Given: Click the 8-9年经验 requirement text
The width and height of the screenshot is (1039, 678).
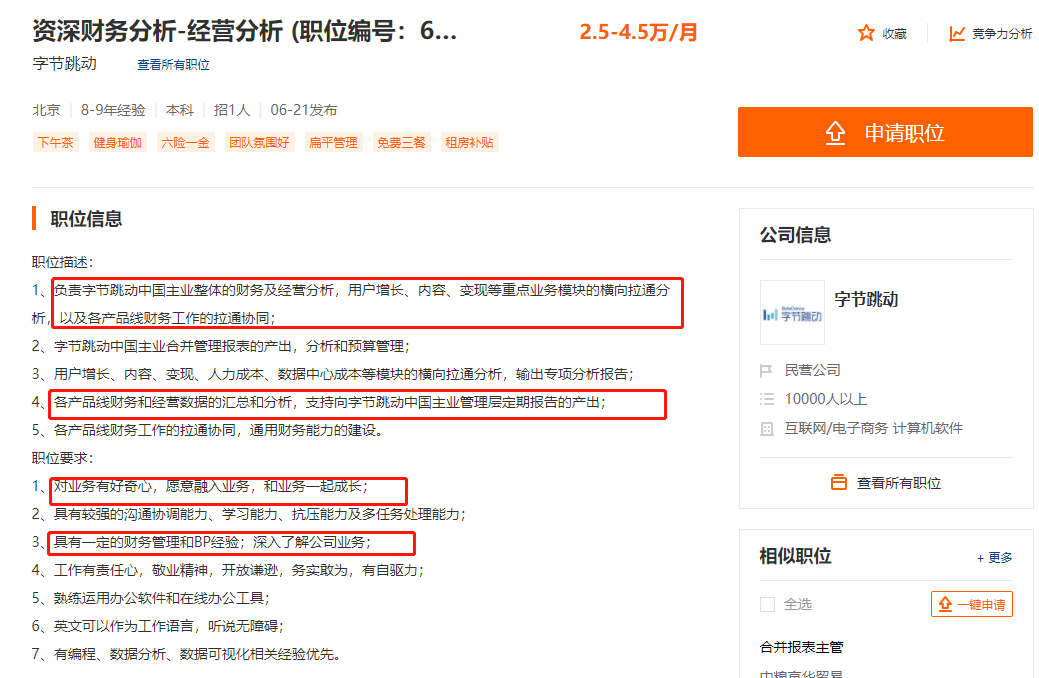Looking at the screenshot, I should point(113,110).
